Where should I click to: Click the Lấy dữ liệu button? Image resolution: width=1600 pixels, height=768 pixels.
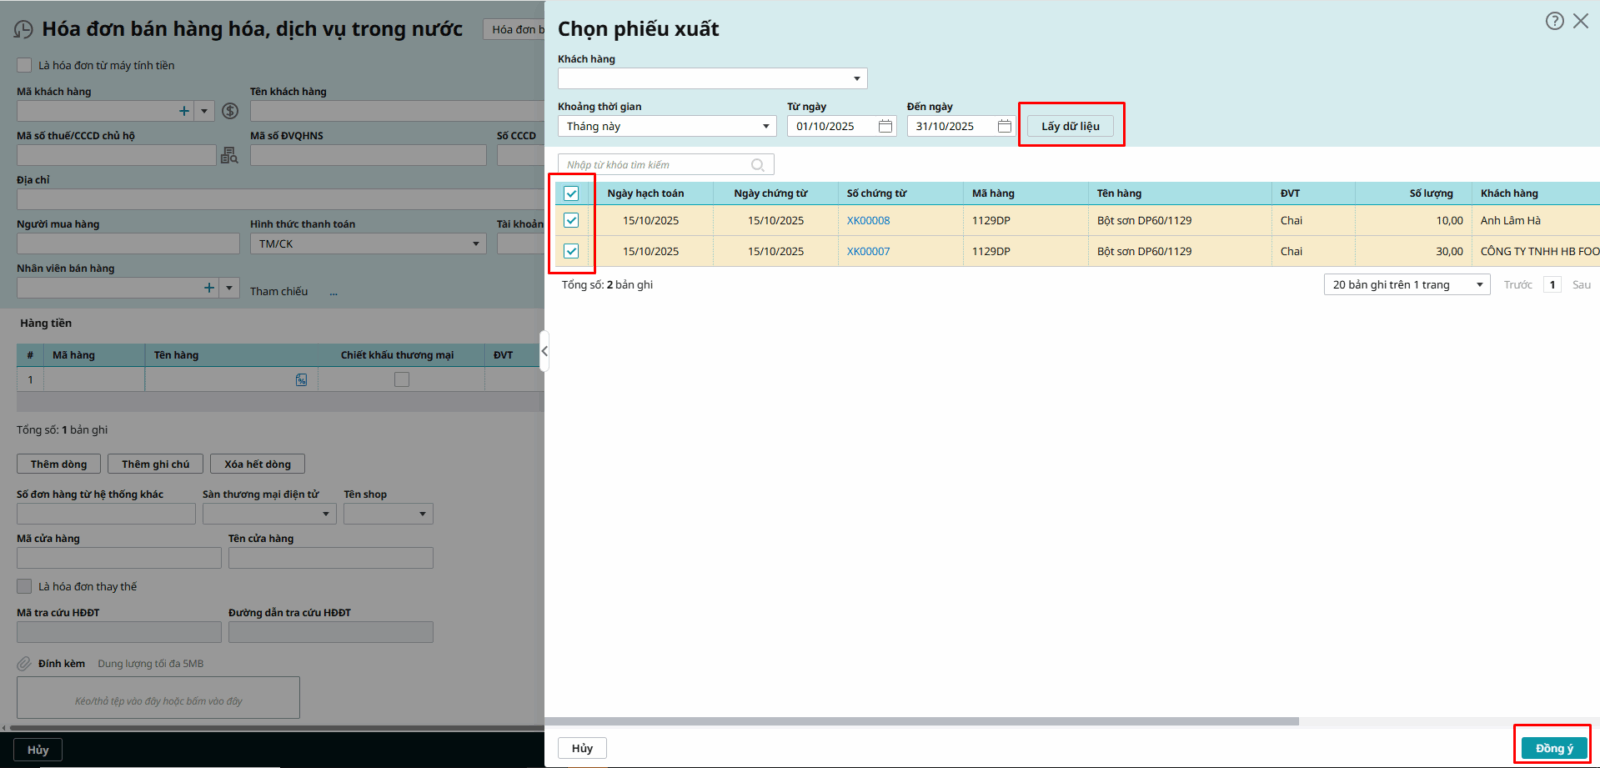click(1070, 126)
